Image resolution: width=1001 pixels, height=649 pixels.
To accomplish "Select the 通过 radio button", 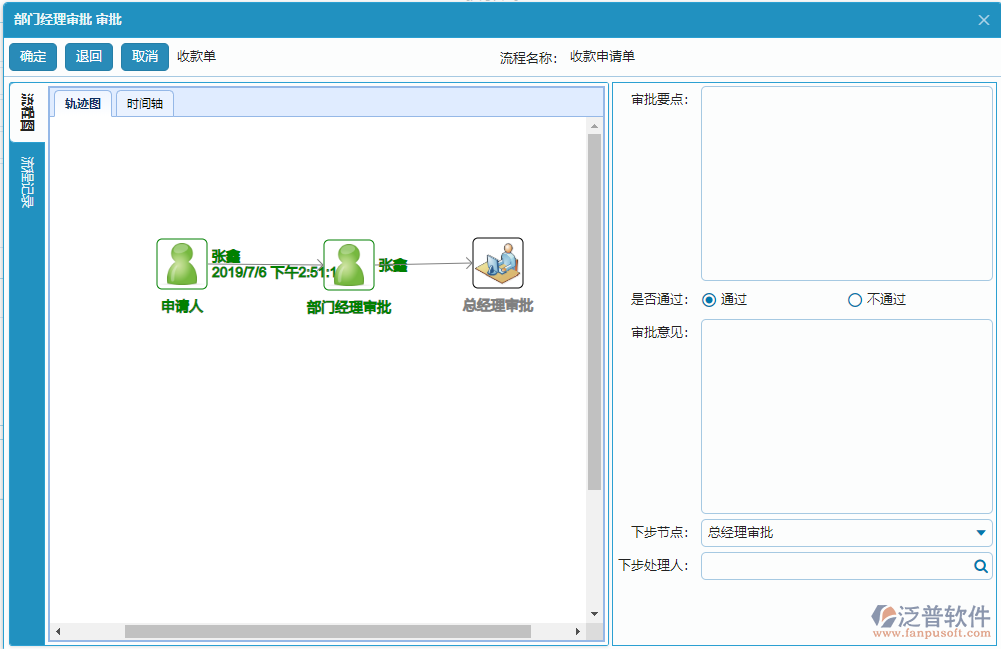I will click(710, 299).
